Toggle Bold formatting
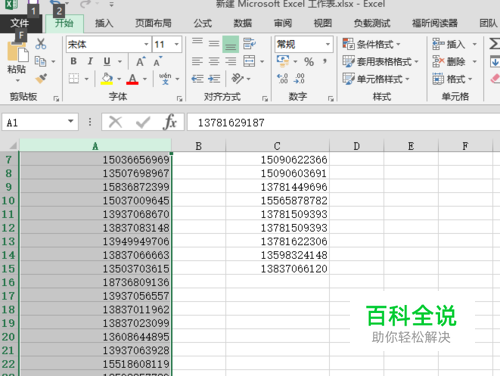Viewport: 500px width, 376px height. (x=73, y=61)
